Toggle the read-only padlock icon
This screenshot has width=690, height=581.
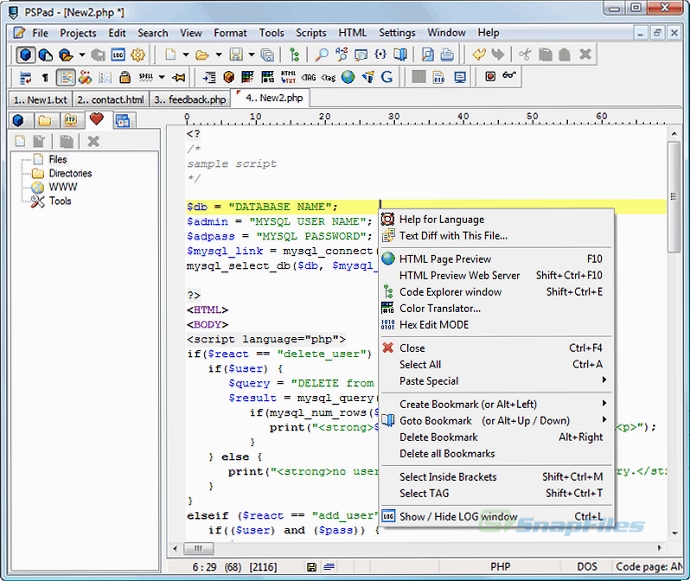(125, 77)
